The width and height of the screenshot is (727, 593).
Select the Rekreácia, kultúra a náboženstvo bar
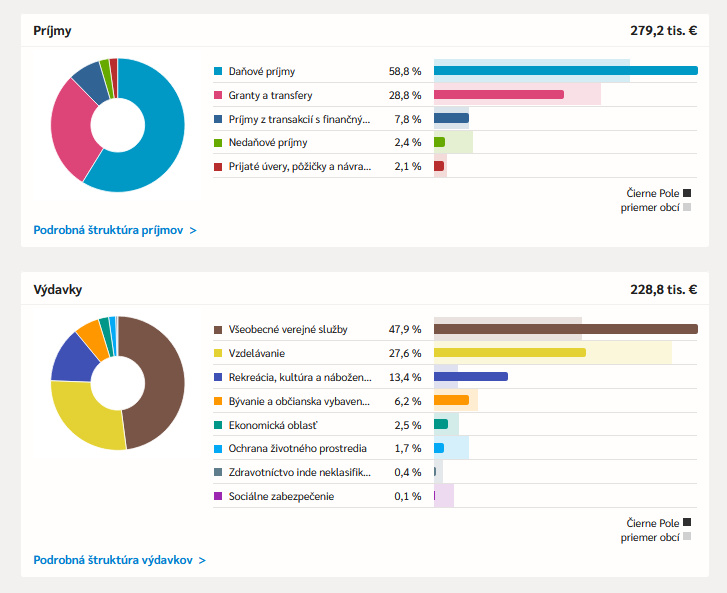click(x=470, y=377)
